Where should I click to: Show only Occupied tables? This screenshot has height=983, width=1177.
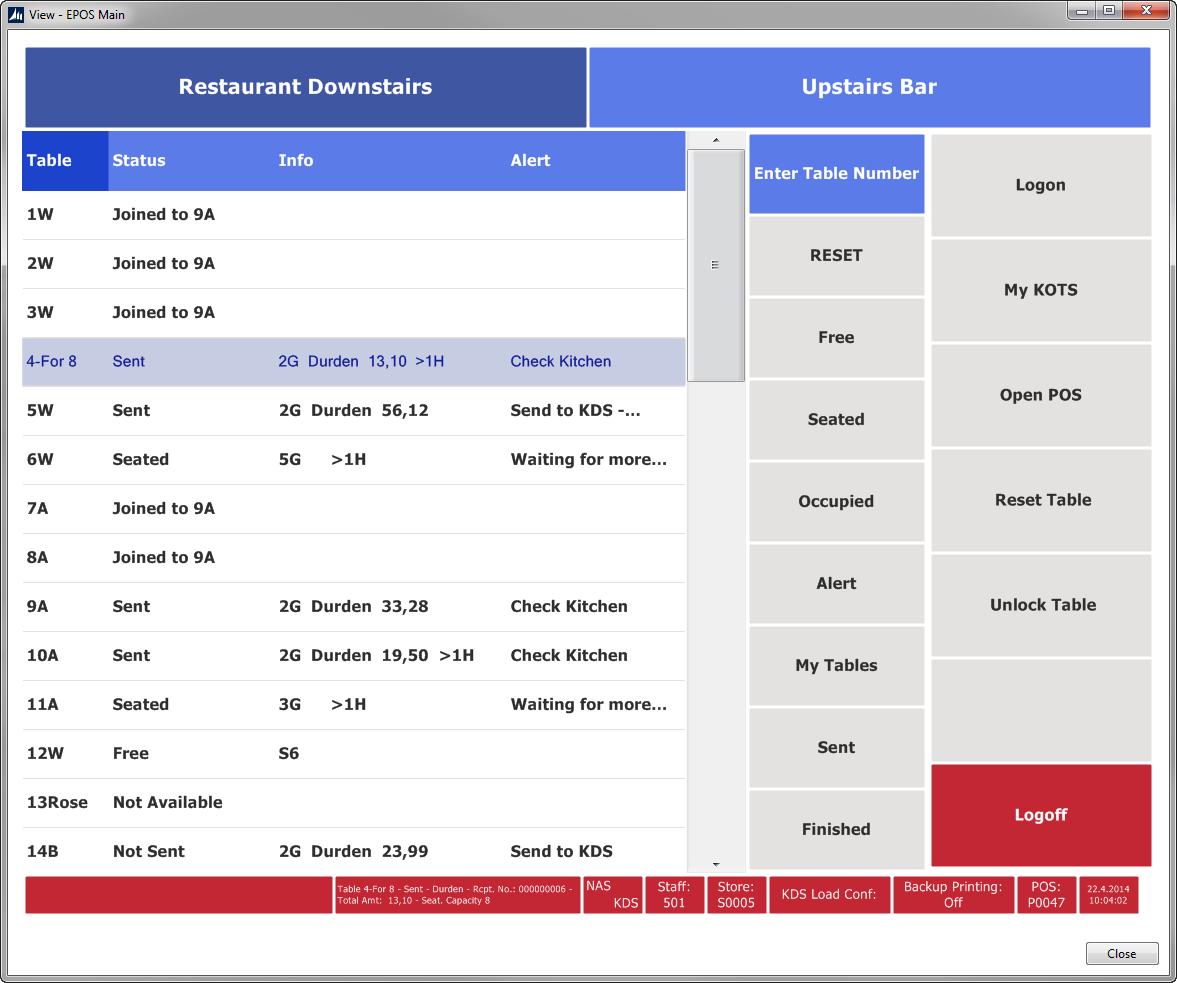coord(836,502)
